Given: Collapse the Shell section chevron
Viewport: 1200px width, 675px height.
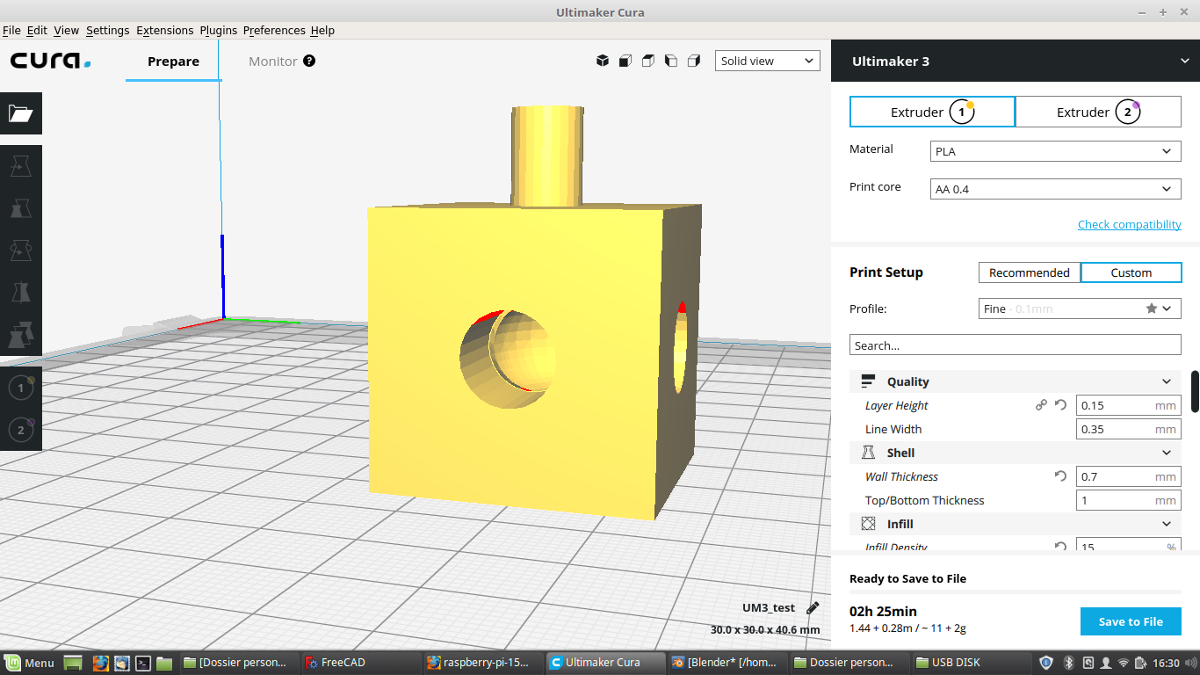Looking at the screenshot, I should [1166, 453].
